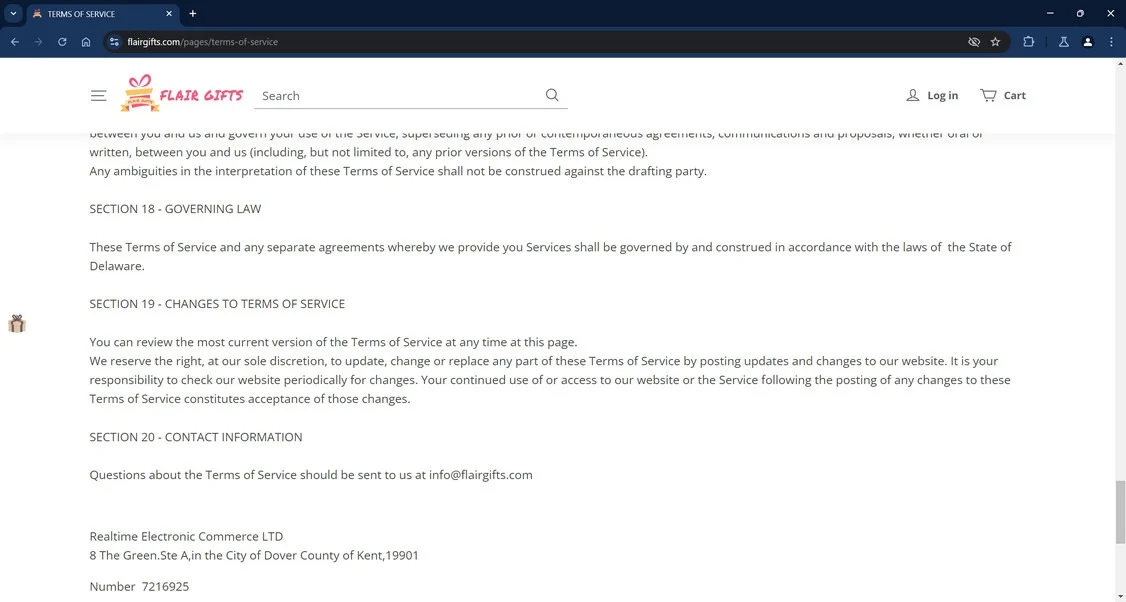
Task: Click SECTION 18 - GOVERNING LAW heading
Action: click(x=175, y=209)
